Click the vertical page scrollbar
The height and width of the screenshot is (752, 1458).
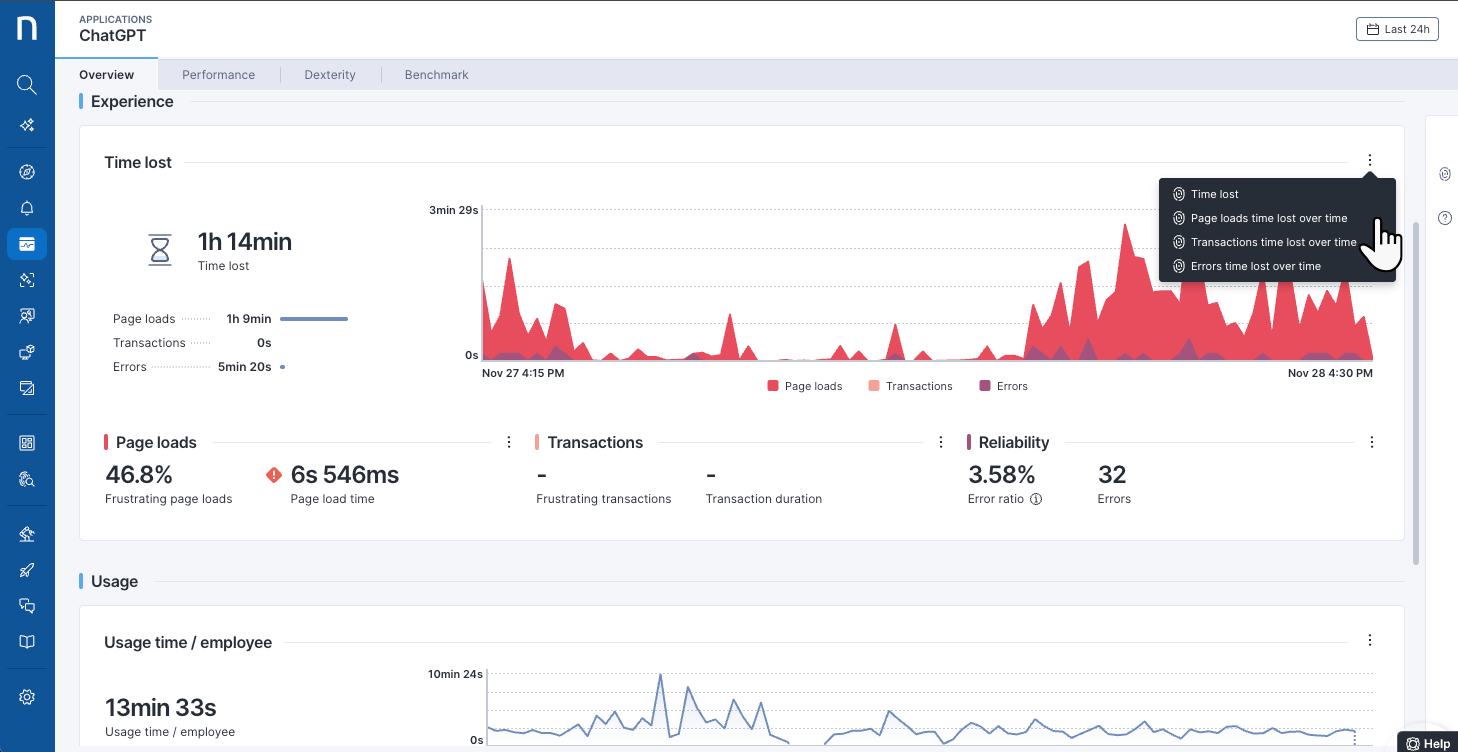[x=1415, y=390]
